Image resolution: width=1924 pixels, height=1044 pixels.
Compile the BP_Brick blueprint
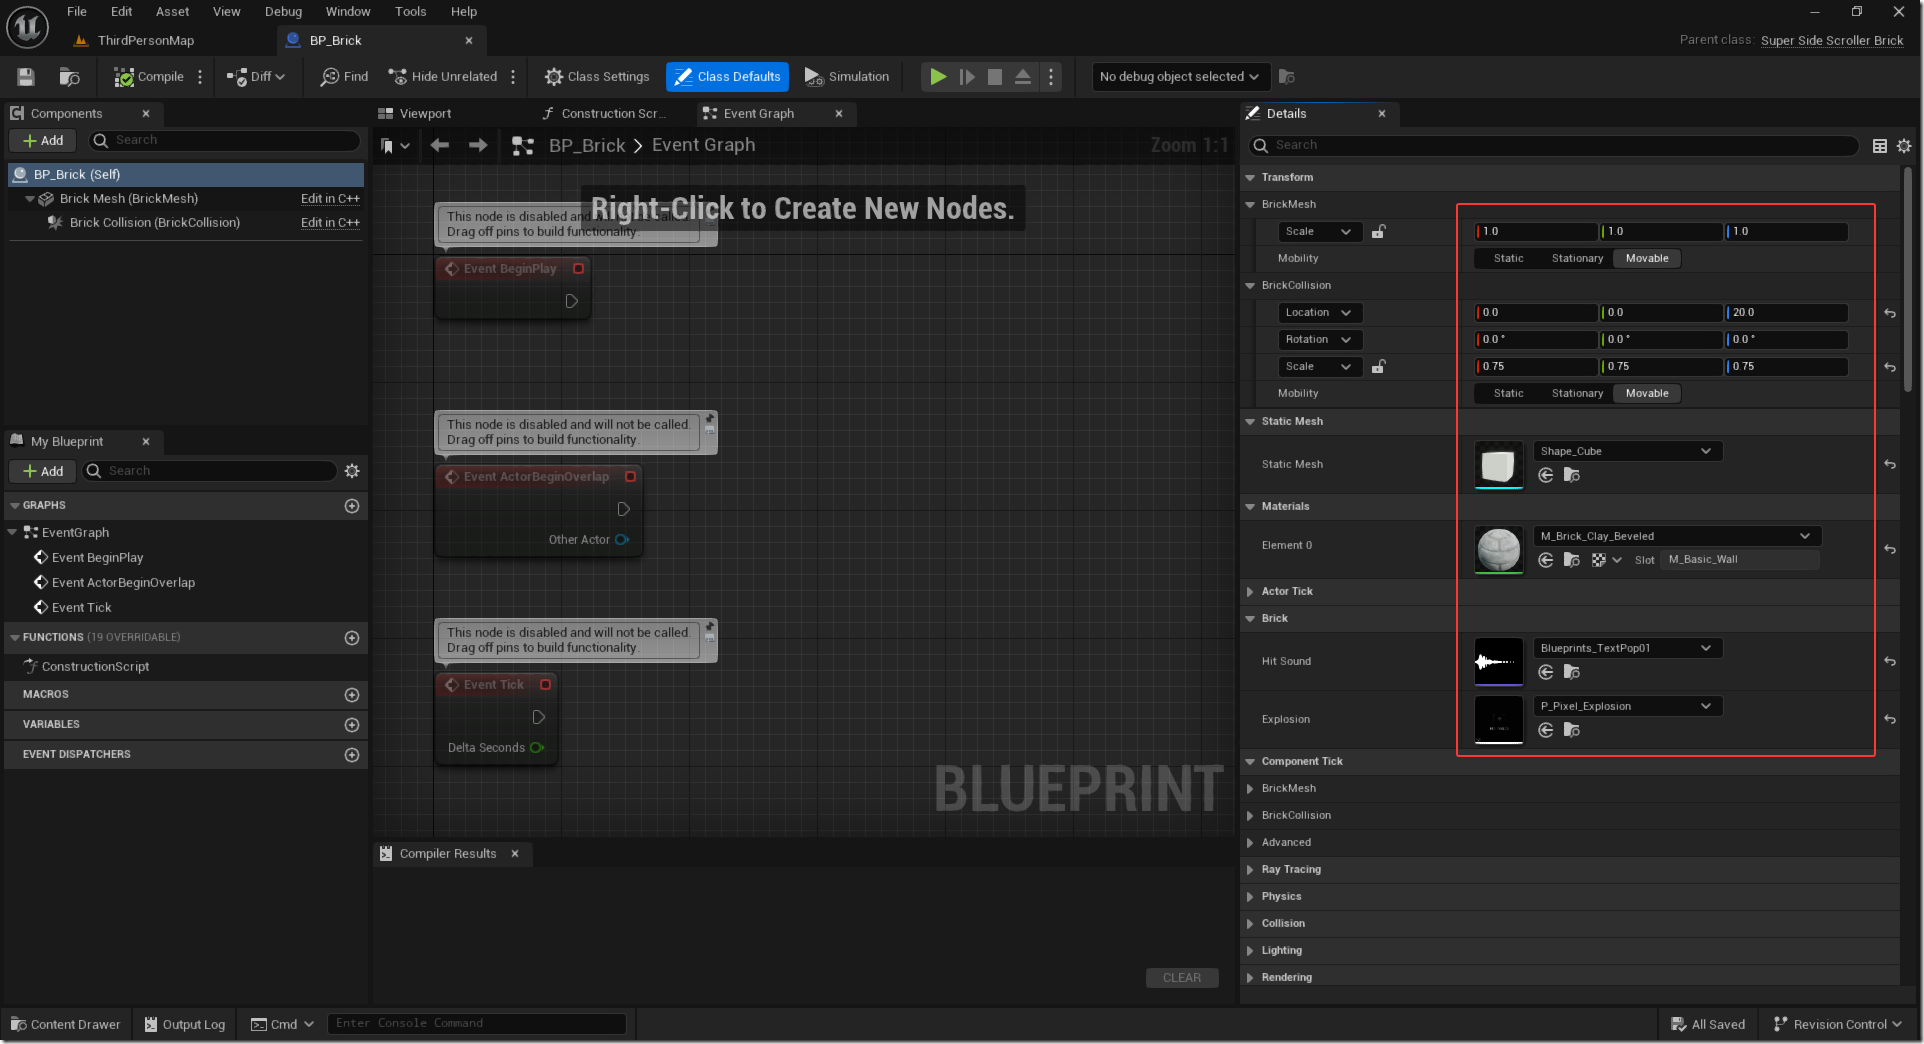tap(149, 77)
